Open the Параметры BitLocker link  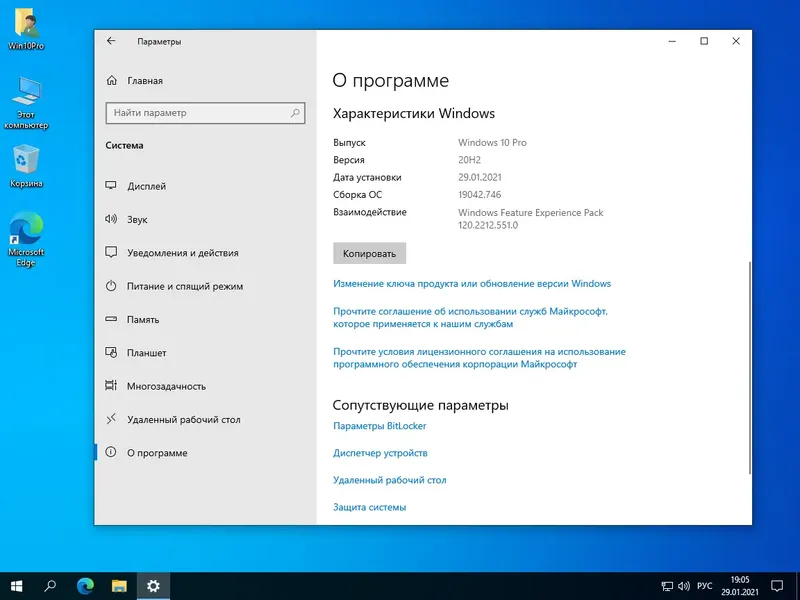pos(380,425)
